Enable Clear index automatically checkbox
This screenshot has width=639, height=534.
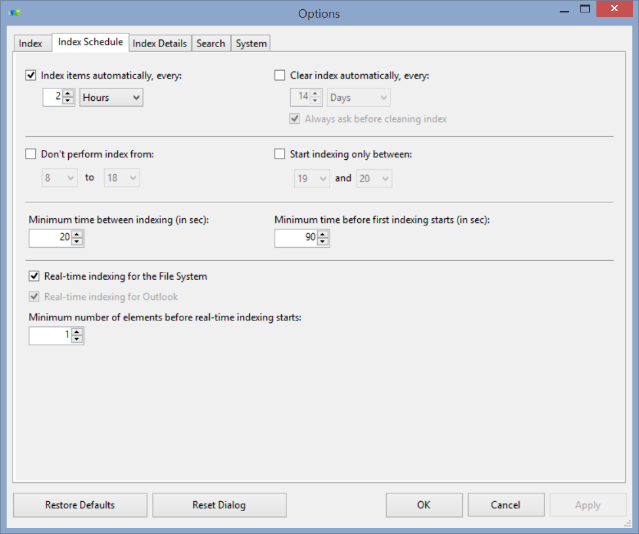pos(280,75)
